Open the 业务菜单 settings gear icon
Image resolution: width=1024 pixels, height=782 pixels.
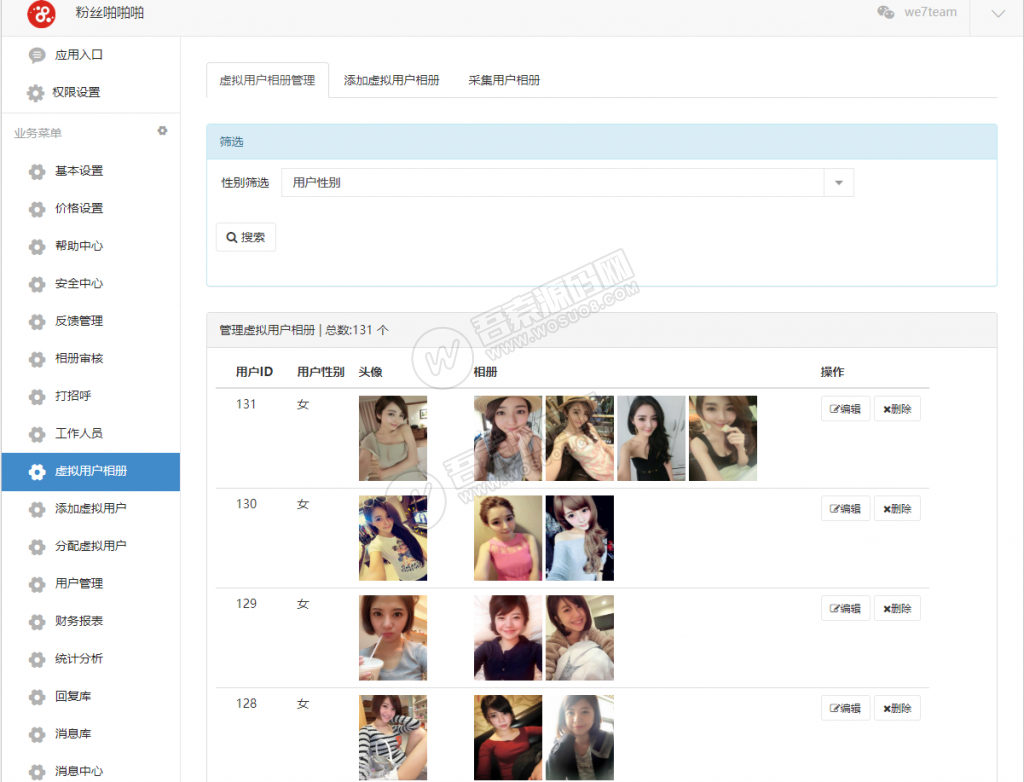[162, 131]
